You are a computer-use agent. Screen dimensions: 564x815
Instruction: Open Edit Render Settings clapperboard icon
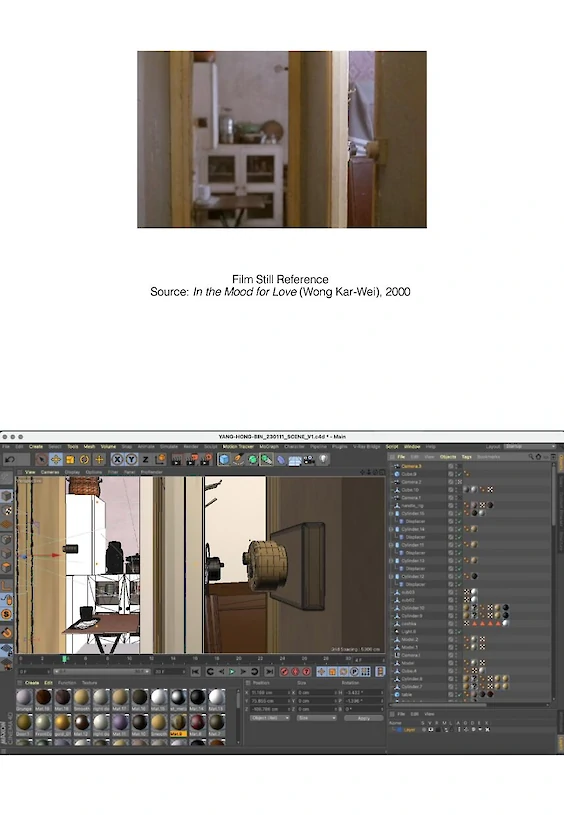tap(206, 459)
